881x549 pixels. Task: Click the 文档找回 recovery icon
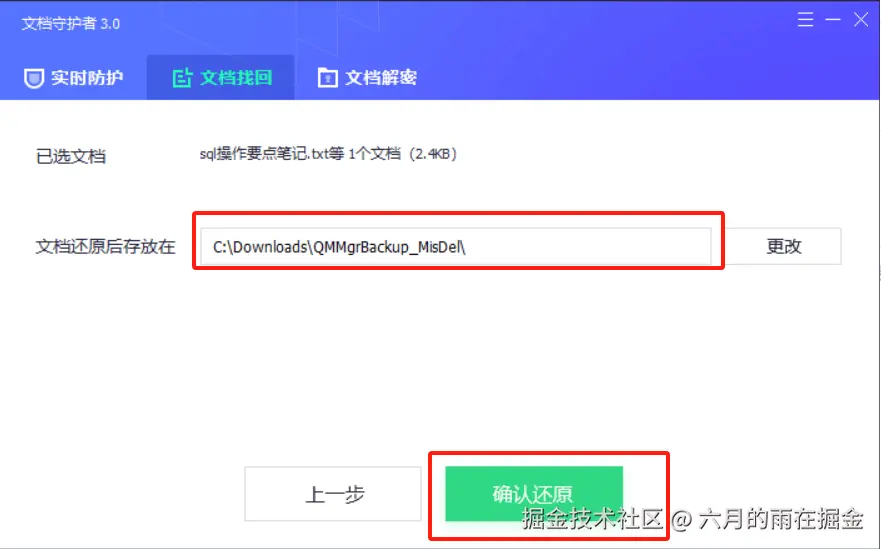pyautogui.click(x=182, y=78)
